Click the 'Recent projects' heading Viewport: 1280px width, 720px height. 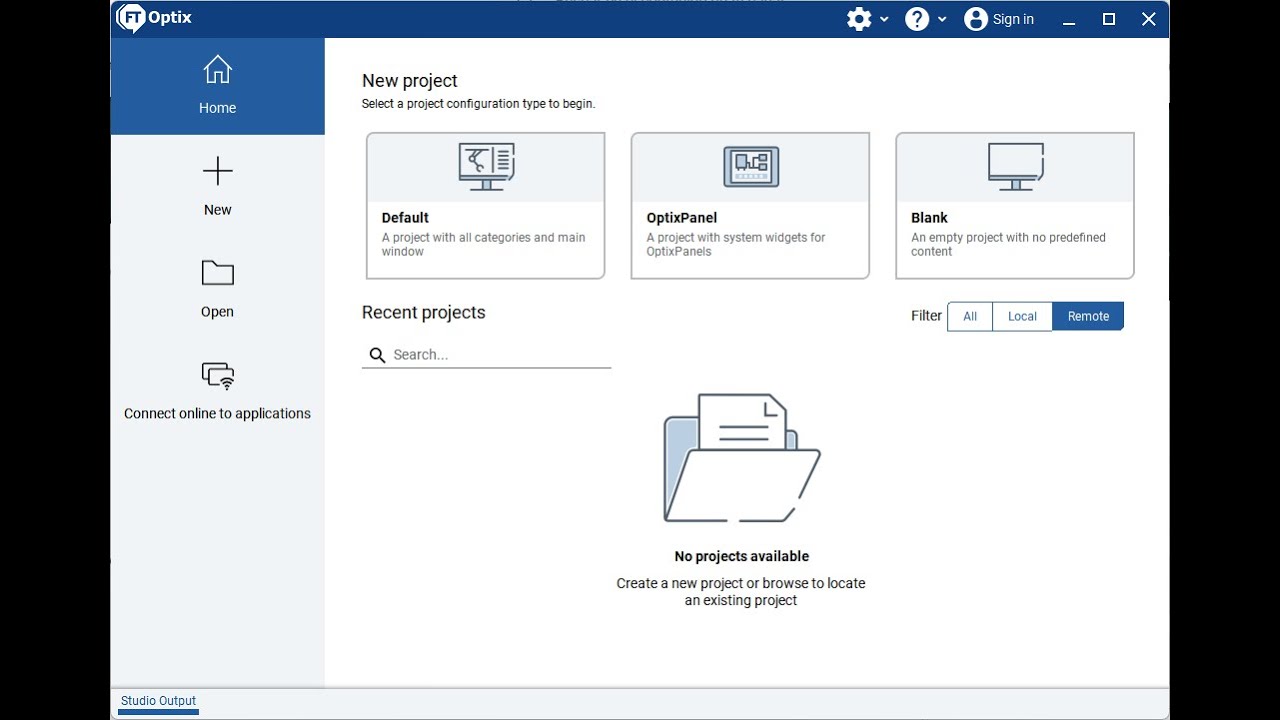click(x=424, y=313)
